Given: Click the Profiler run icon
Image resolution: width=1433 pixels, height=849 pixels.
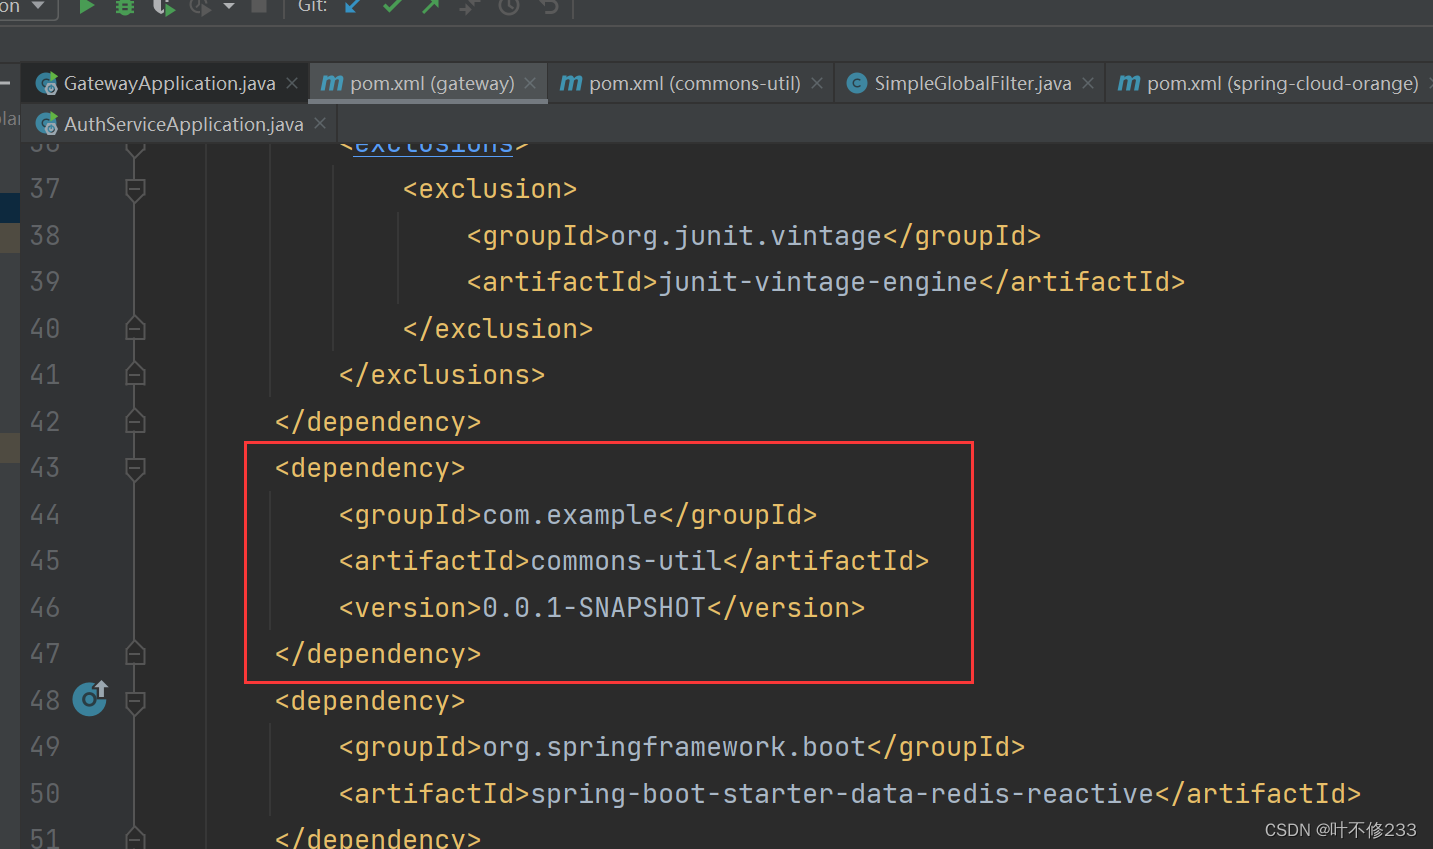Looking at the screenshot, I should coord(200,7).
